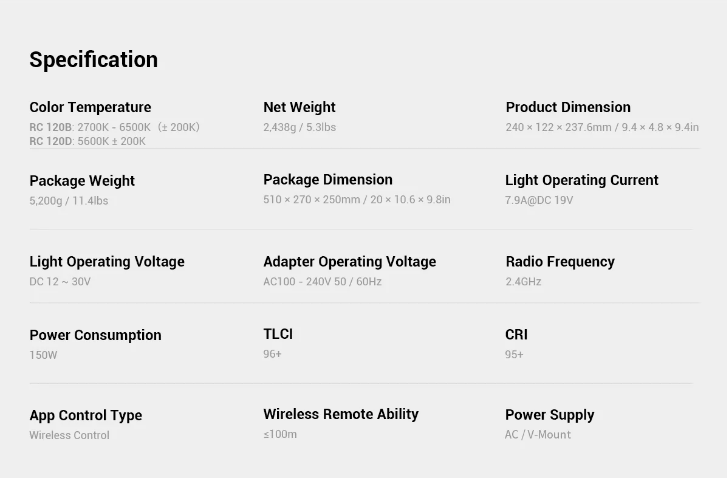Click the 150W power consumption value
This screenshot has height=479, width=727.
tap(43, 355)
